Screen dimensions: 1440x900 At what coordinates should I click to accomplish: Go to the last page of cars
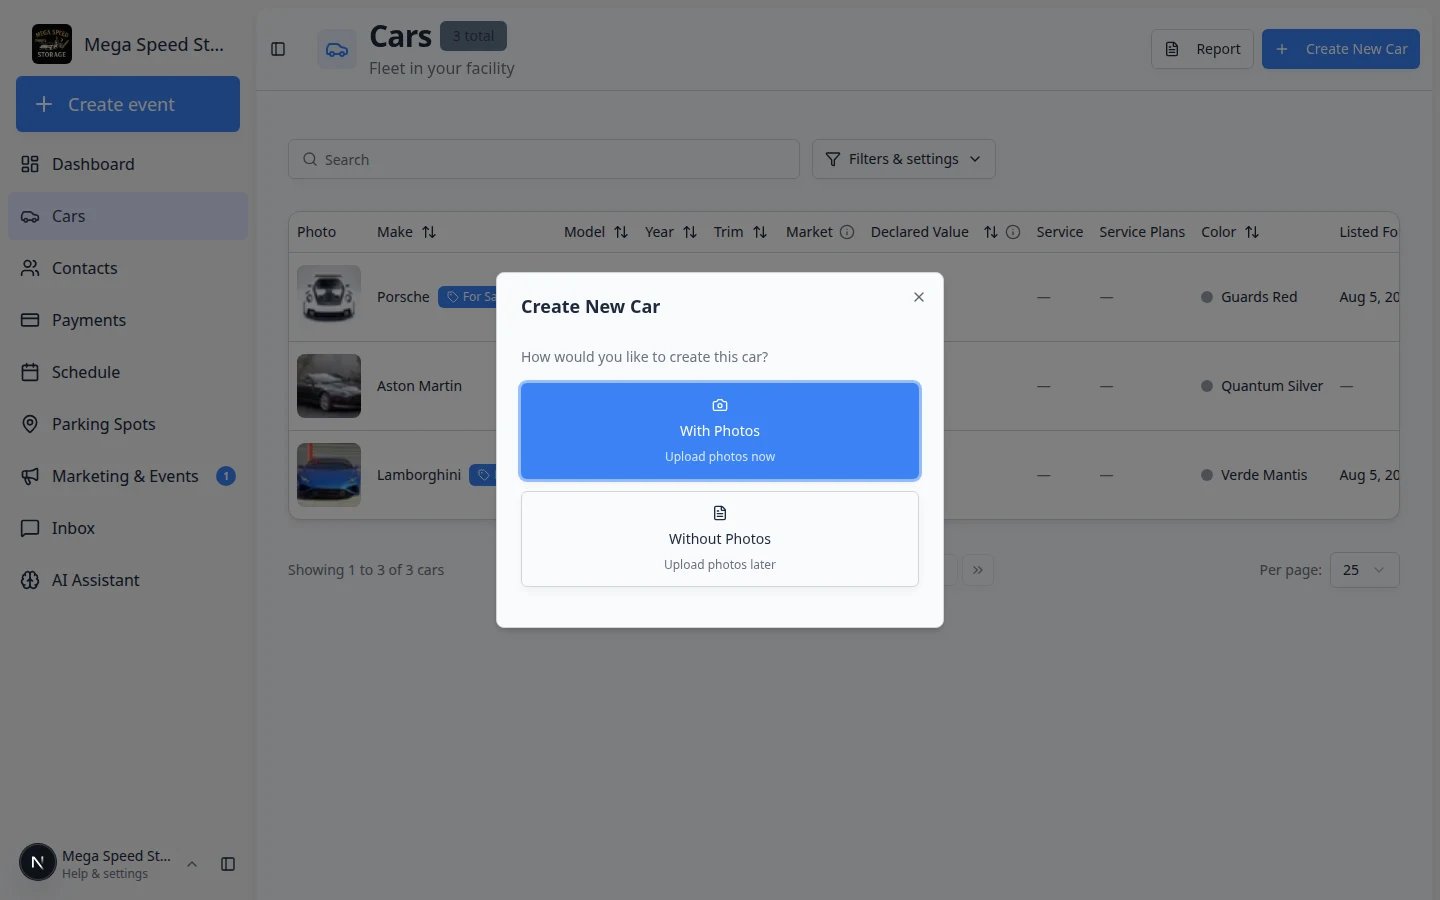click(x=978, y=570)
